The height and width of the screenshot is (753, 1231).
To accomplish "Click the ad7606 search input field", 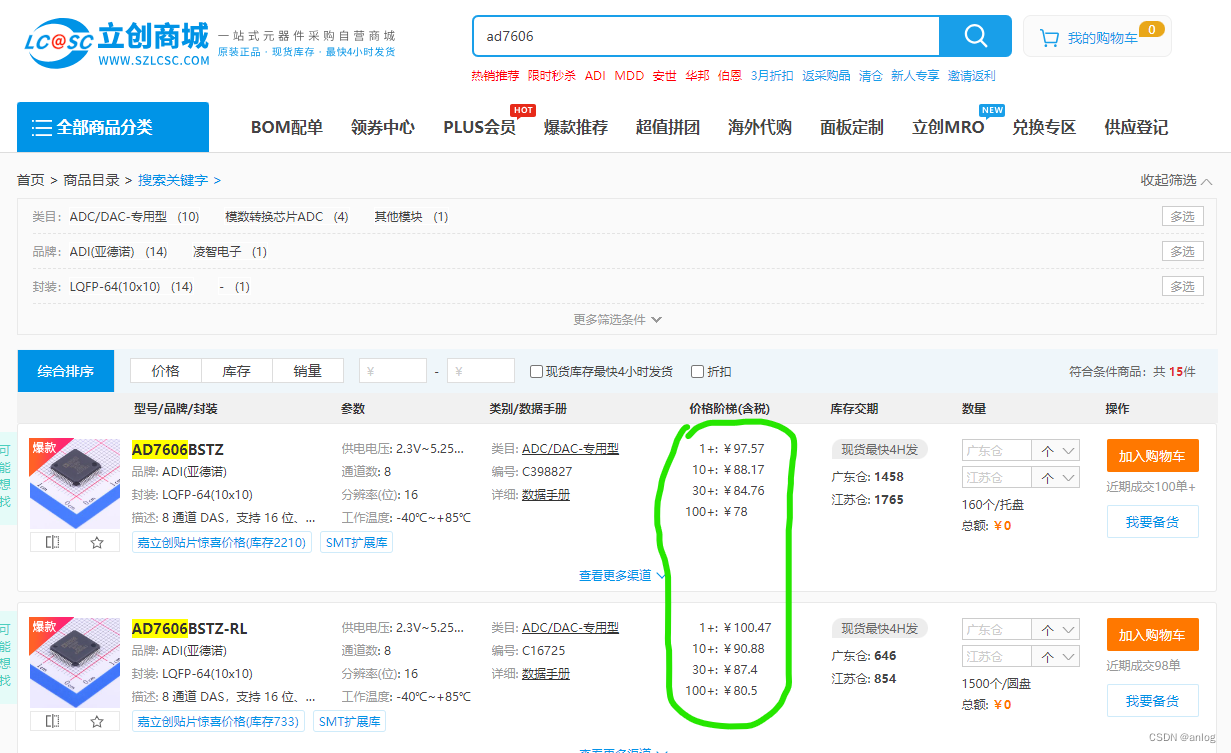I will pos(706,36).
